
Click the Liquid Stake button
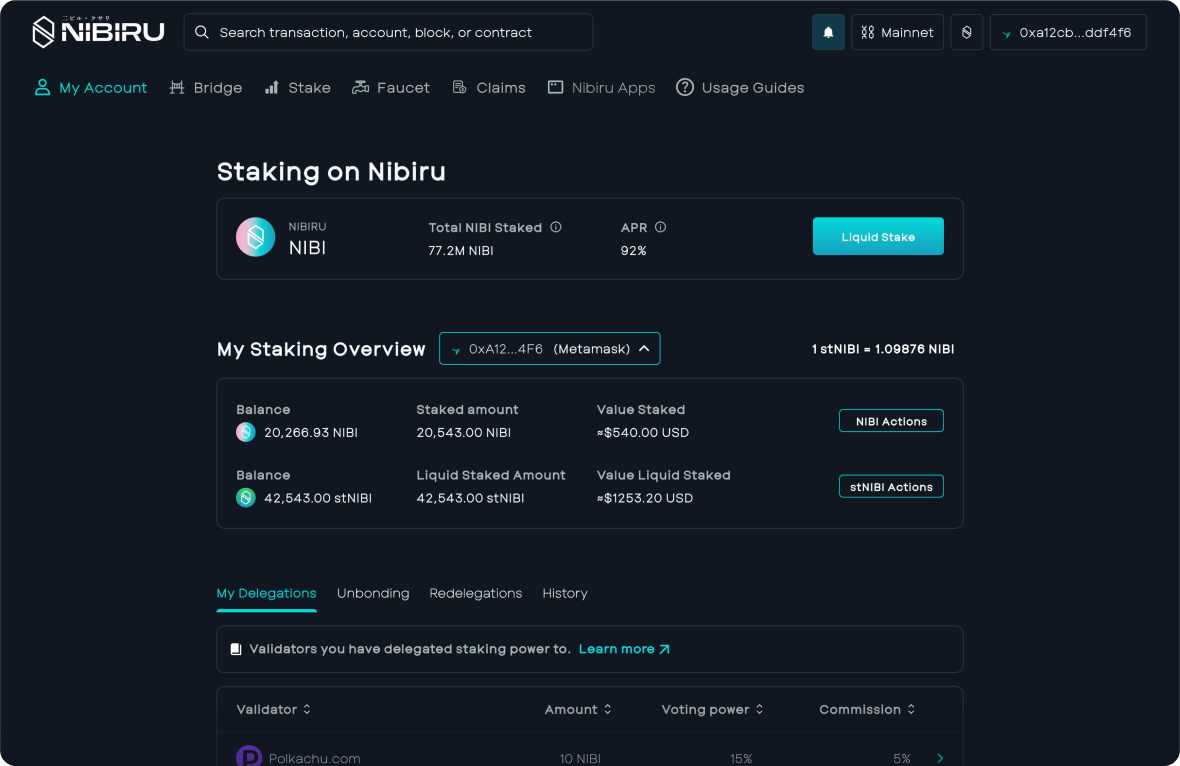877,236
